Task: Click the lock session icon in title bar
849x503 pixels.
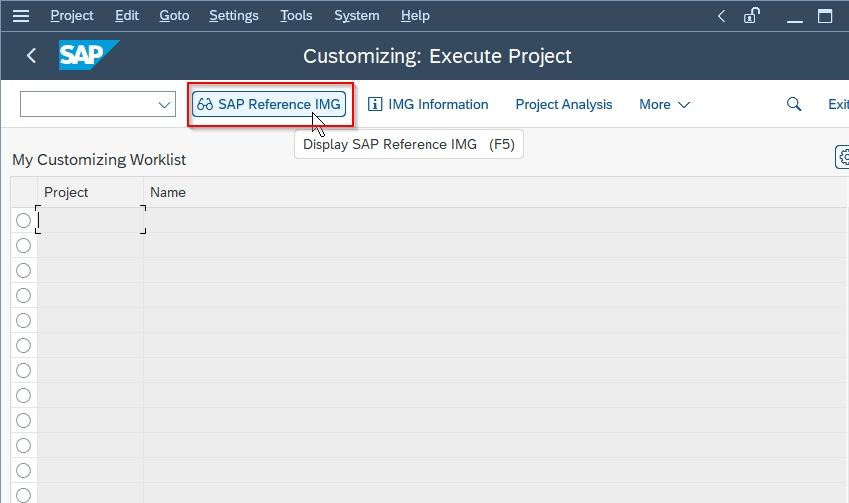Action: pyautogui.click(x=752, y=16)
